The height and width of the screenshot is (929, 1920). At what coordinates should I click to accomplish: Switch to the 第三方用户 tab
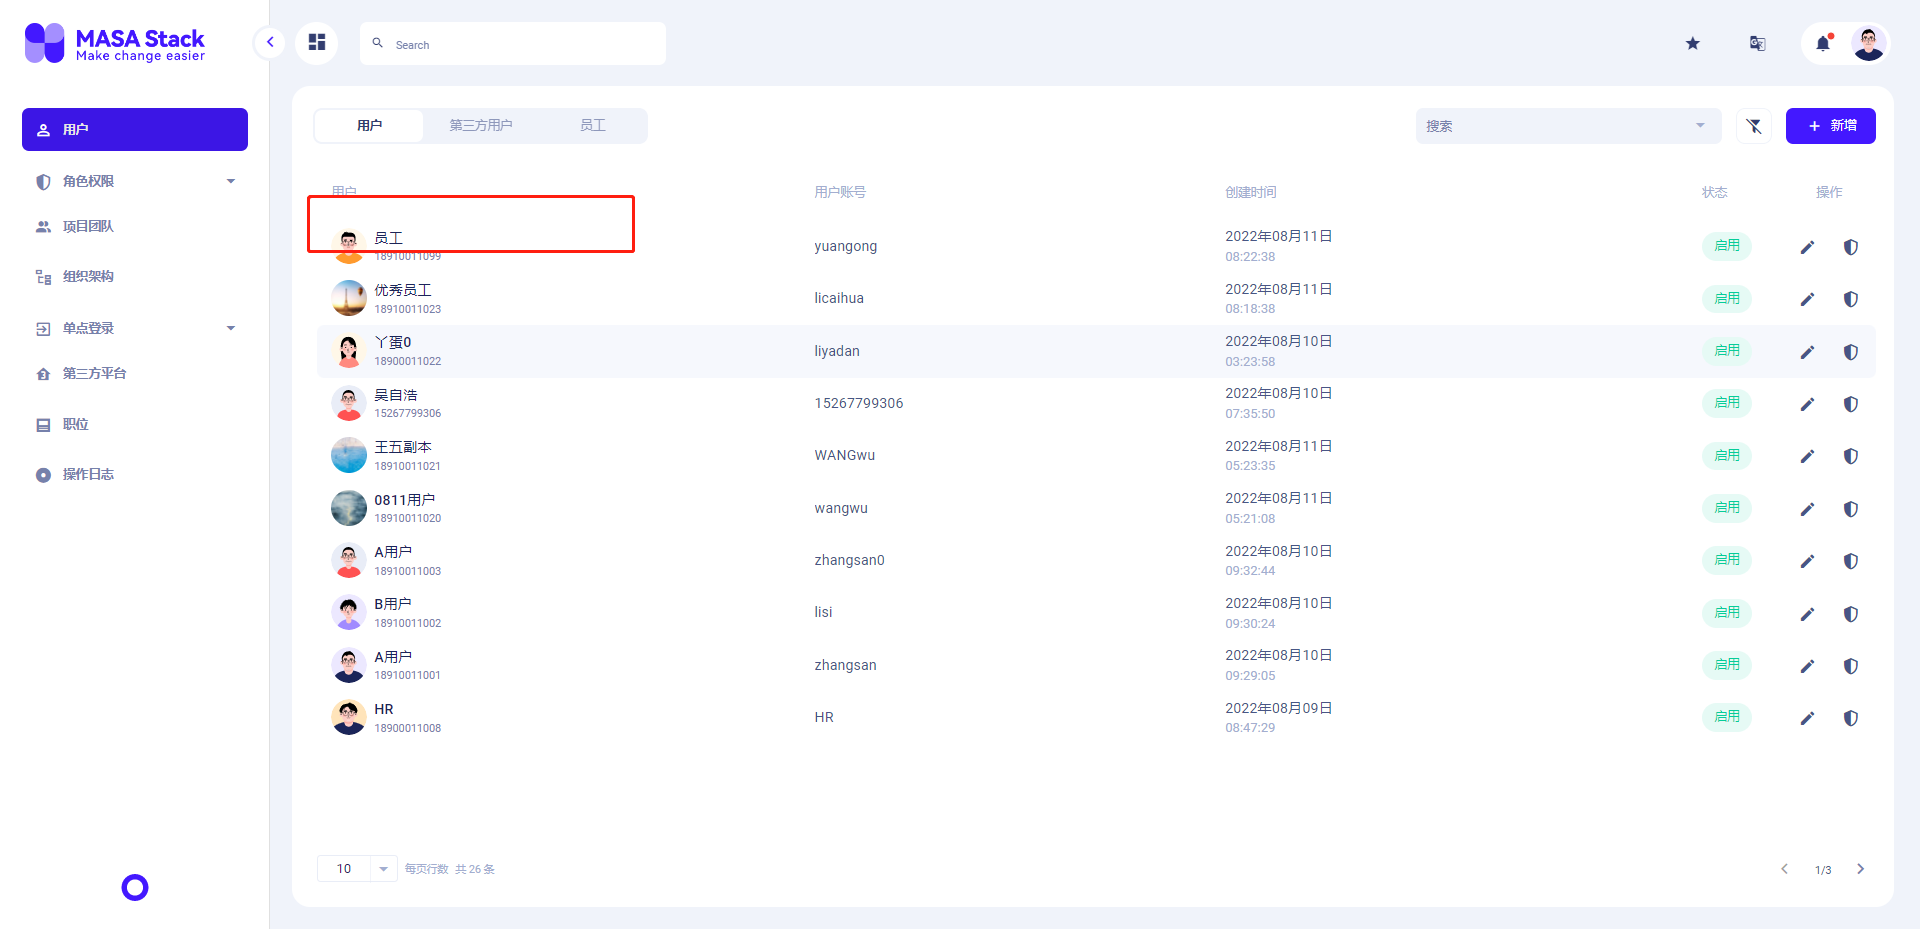tap(481, 125)
